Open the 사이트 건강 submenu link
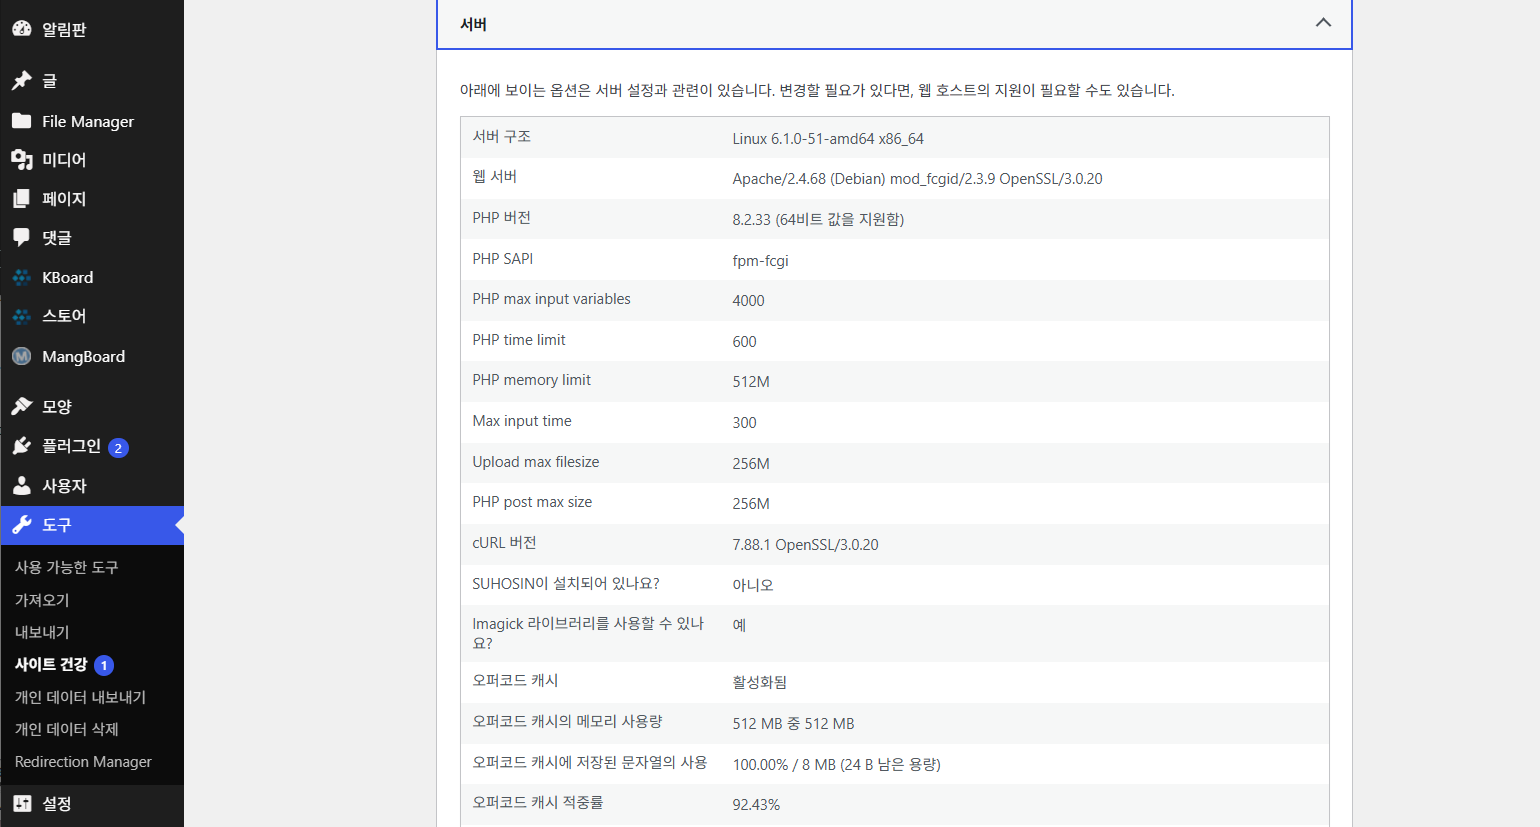 coord(51,664)
